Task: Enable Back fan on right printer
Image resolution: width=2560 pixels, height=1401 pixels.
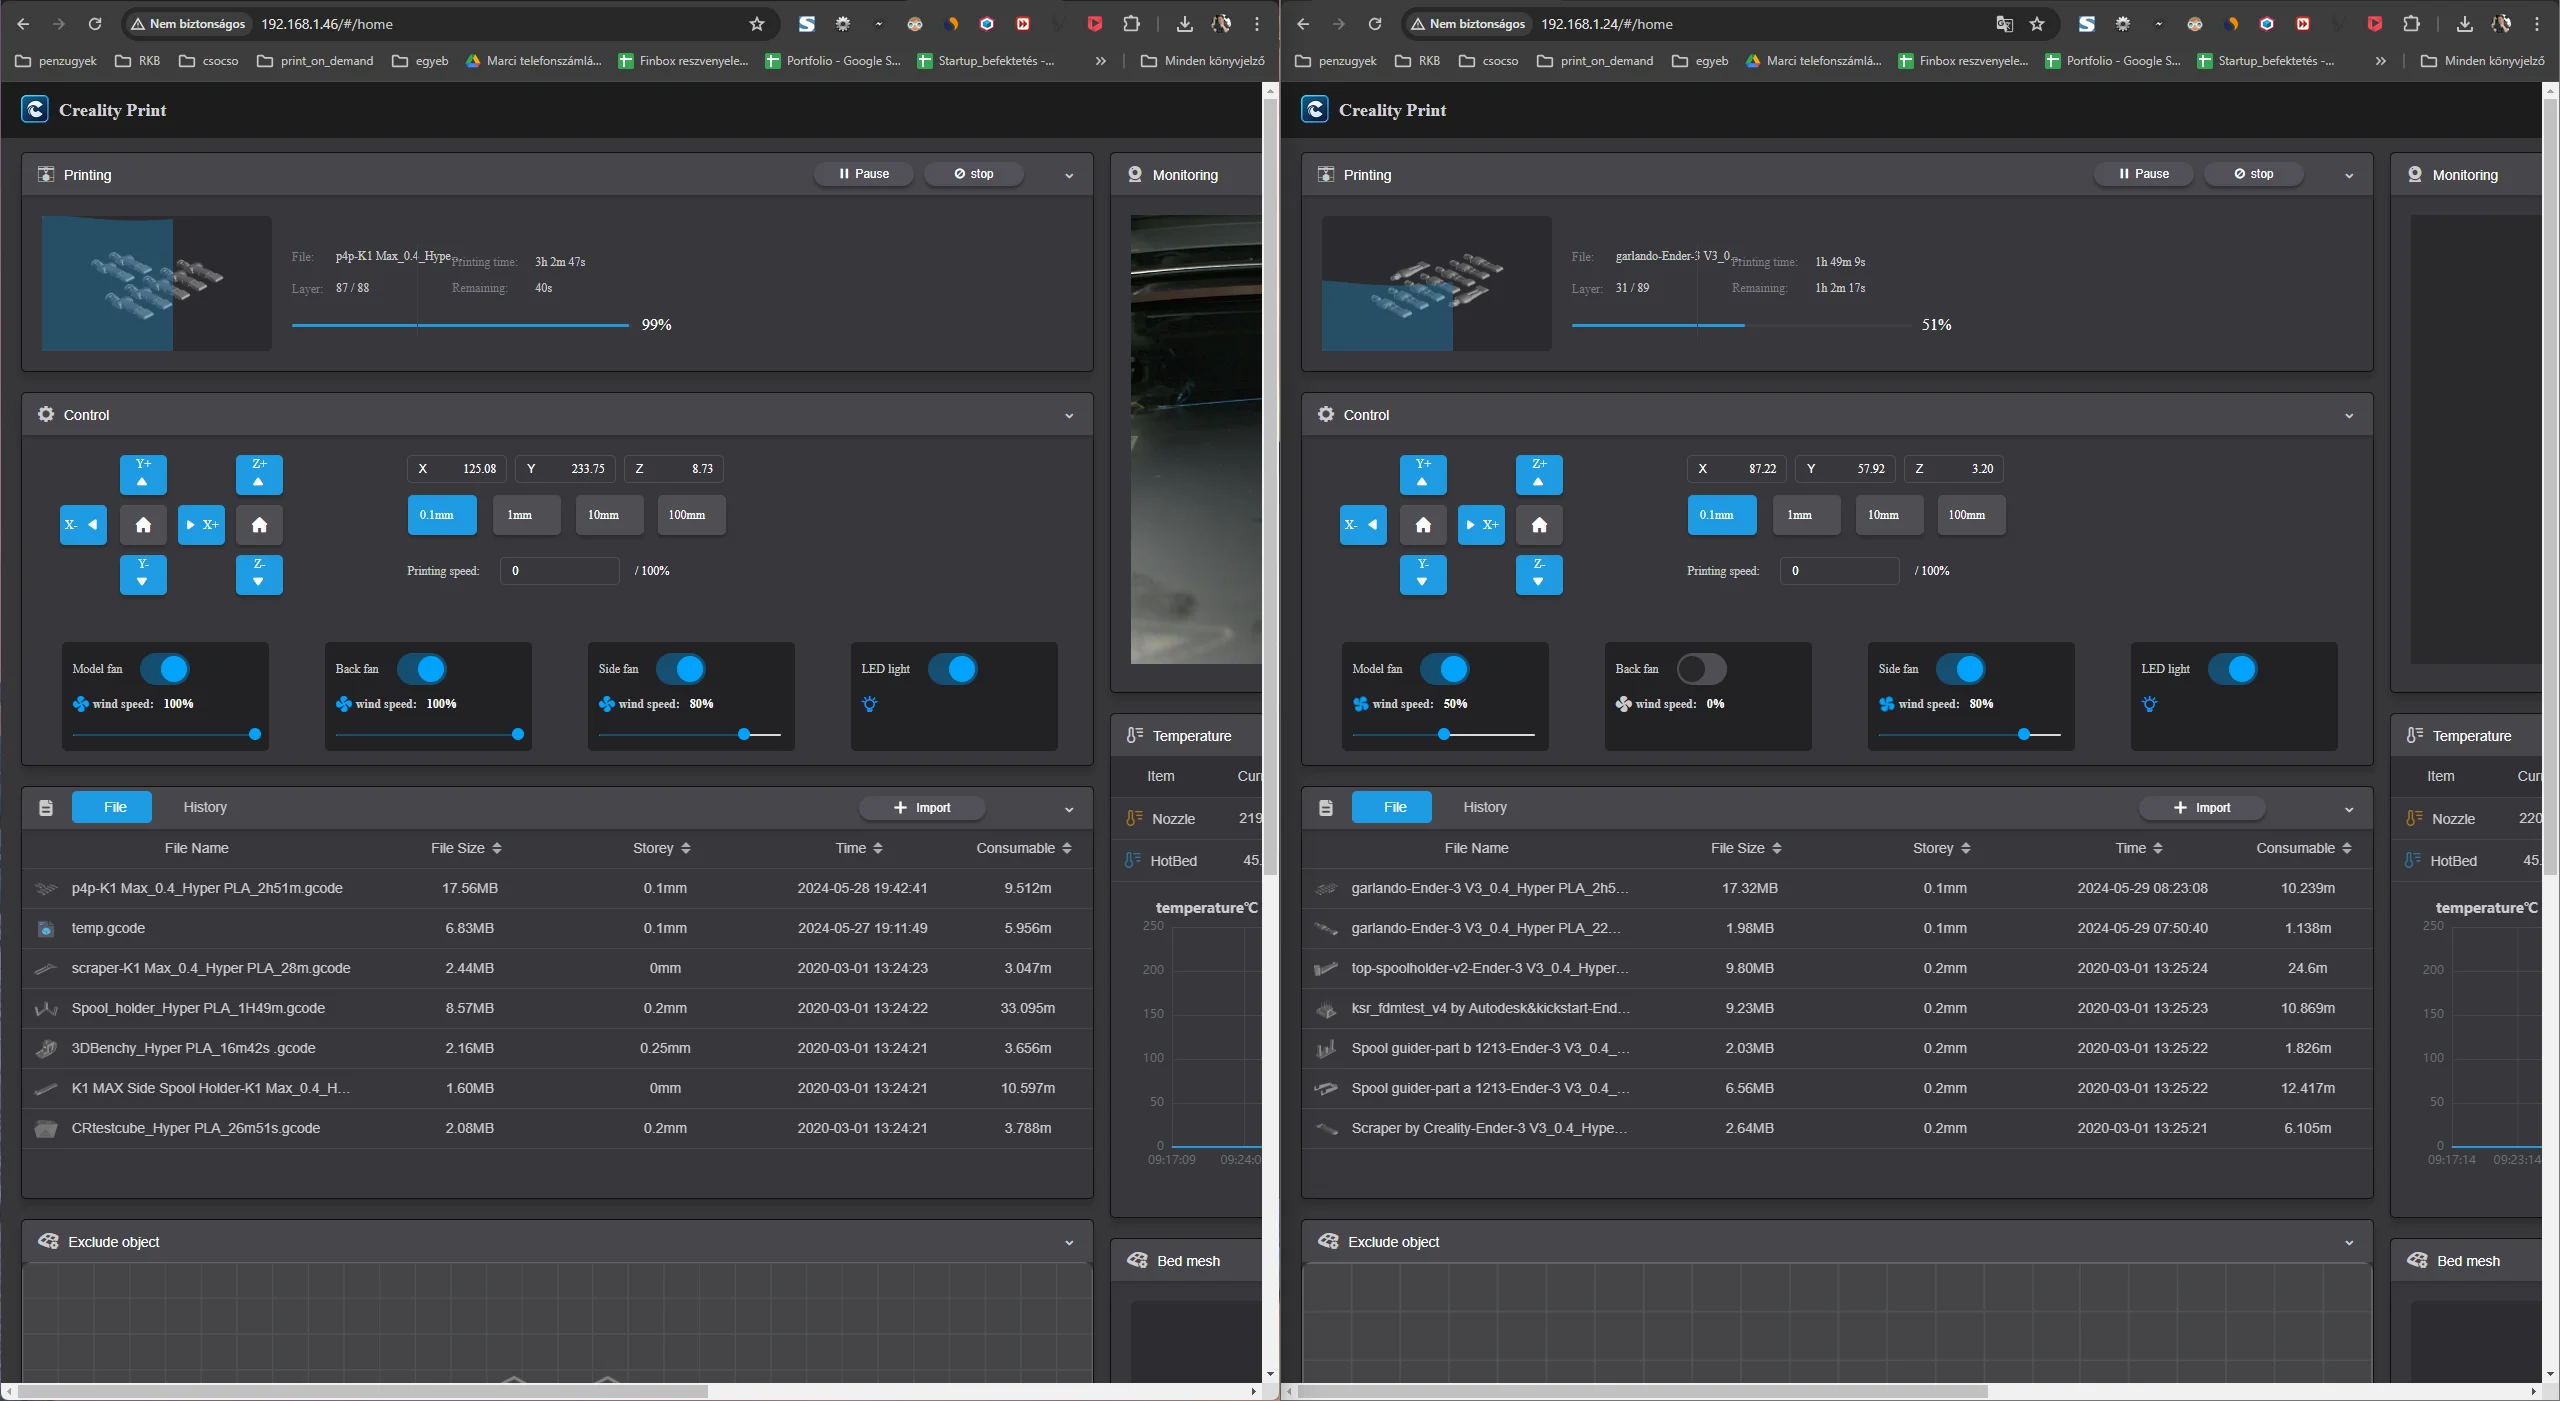Action: 1701,669
